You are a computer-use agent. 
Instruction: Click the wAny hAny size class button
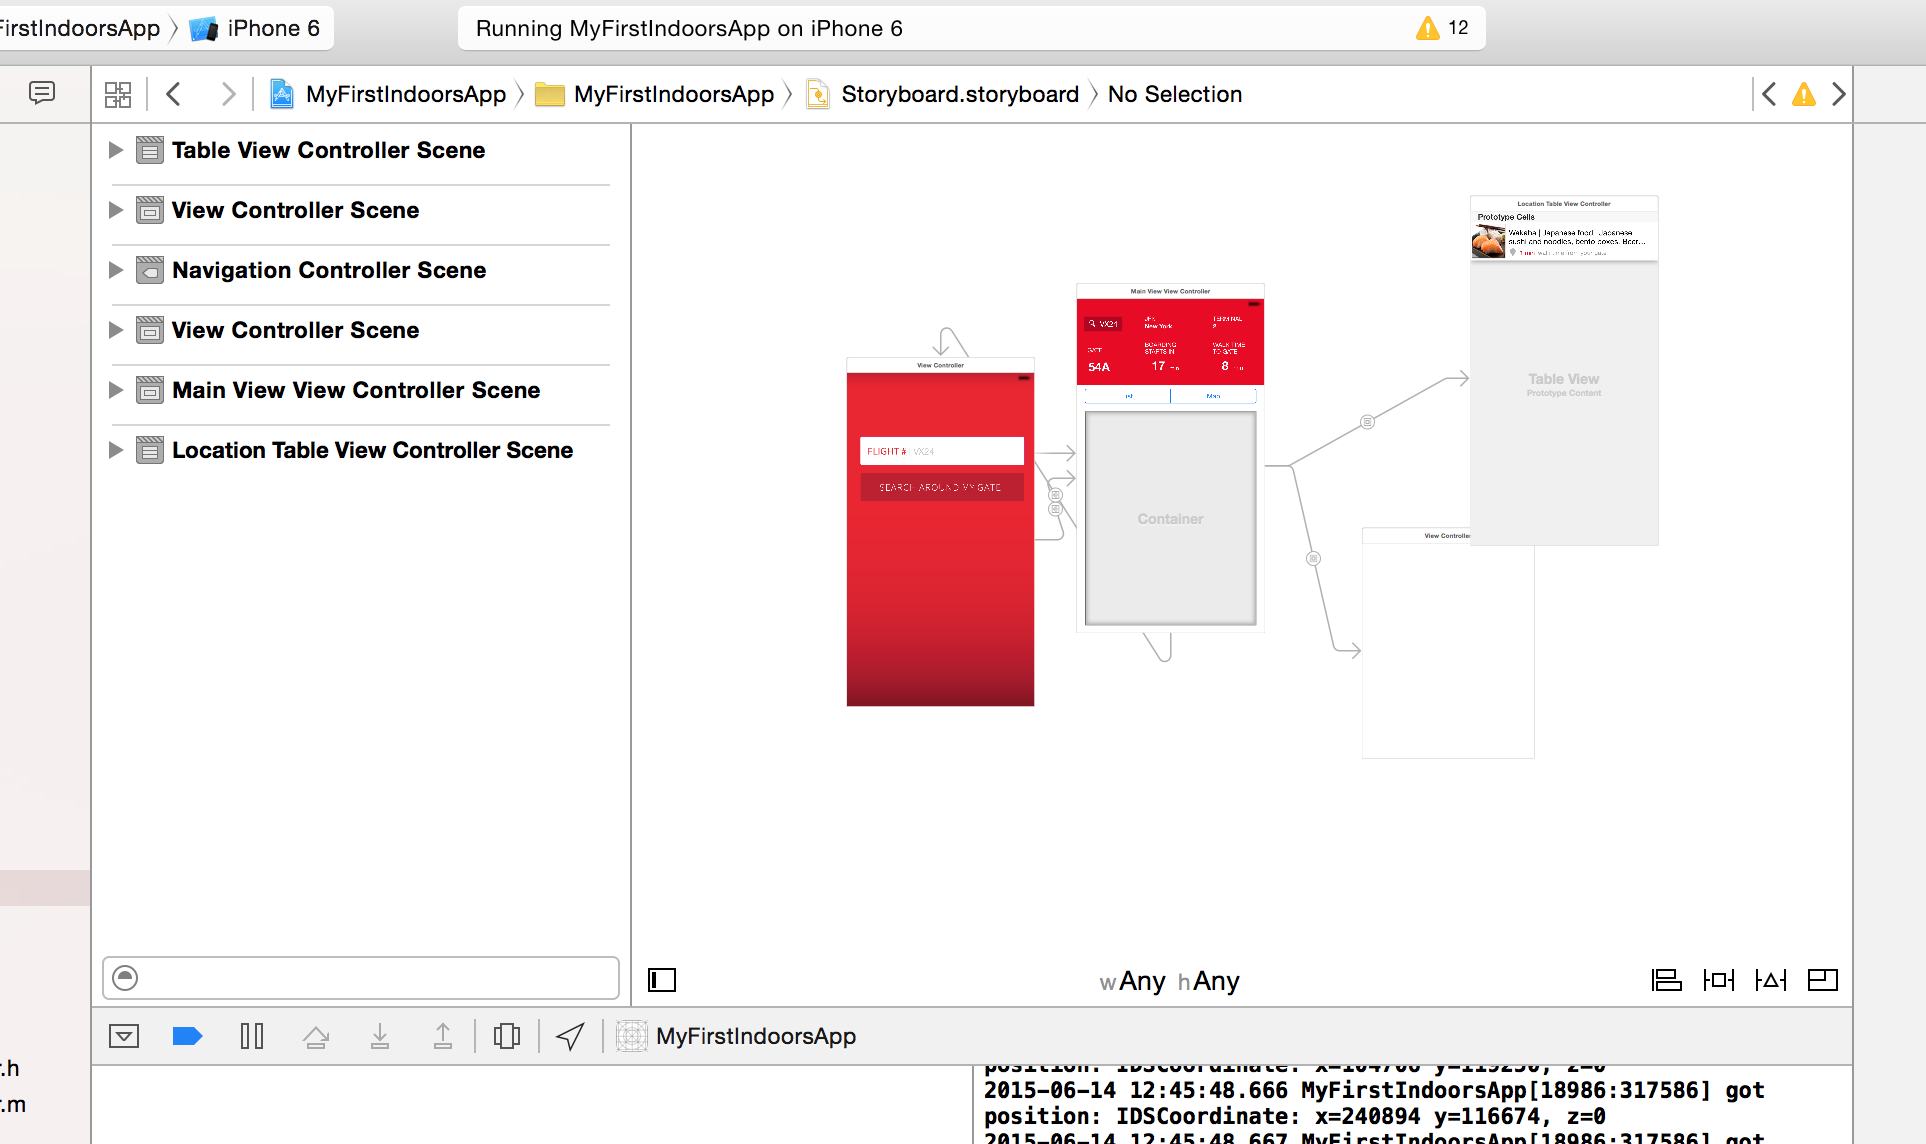tap(1169, 981)
